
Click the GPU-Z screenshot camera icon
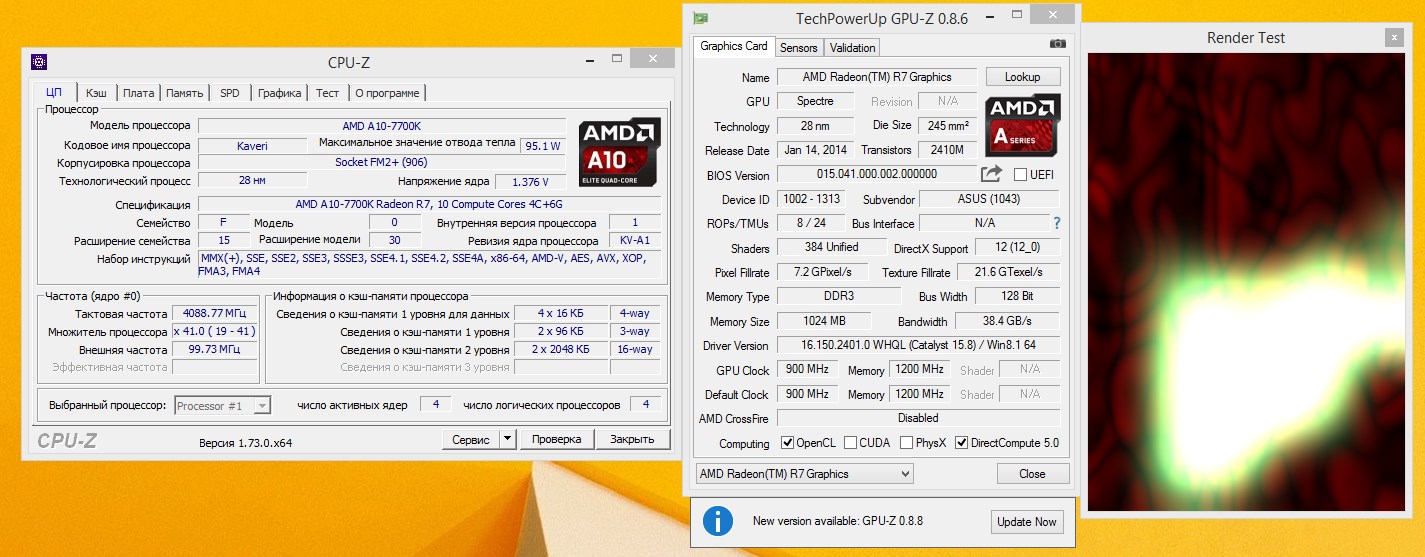[x=1058, y=45]
